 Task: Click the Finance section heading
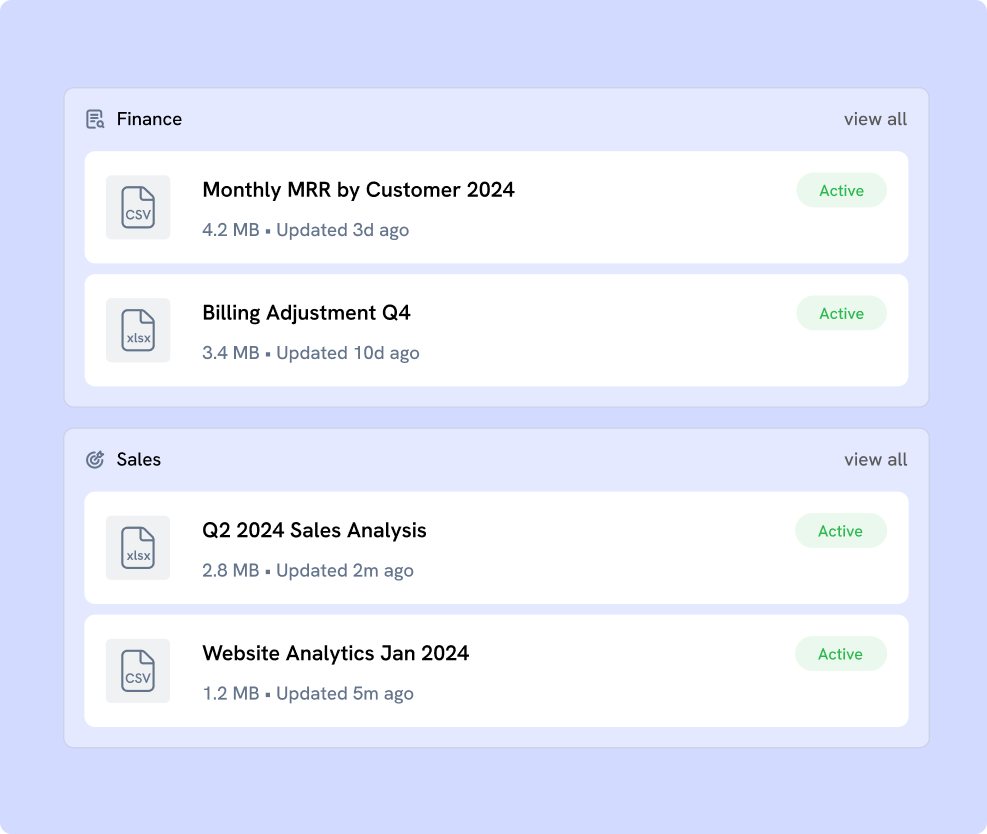(149, 119)
